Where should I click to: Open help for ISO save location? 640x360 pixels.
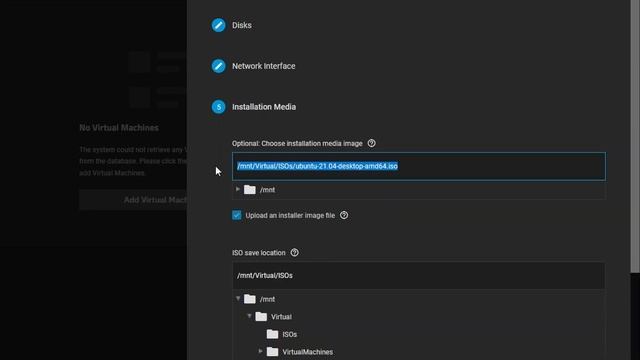(294, 253)
